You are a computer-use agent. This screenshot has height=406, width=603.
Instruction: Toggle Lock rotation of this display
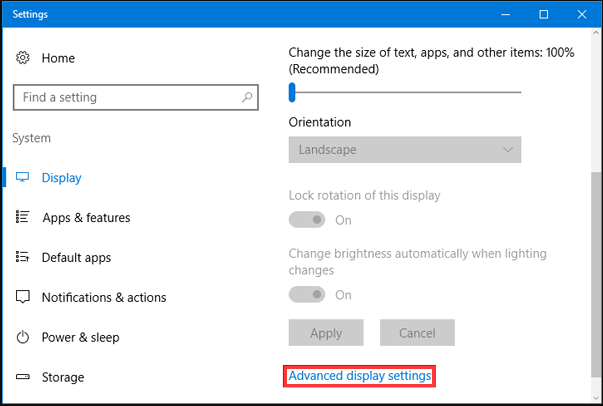pos(307,220)
